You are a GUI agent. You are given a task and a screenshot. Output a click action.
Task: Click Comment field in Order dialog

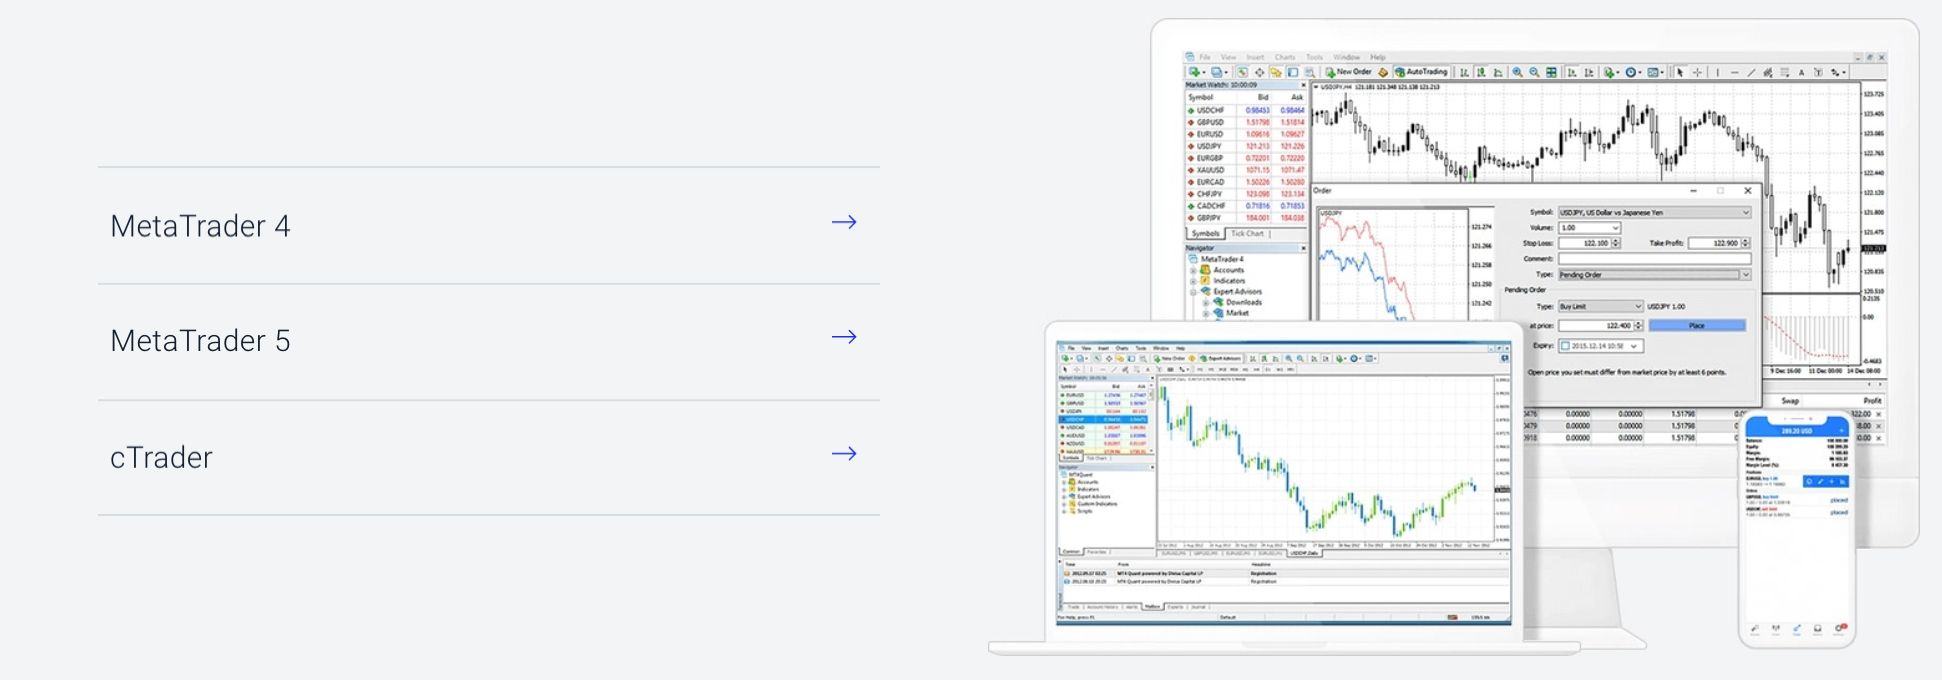[x=1655, y=259]
